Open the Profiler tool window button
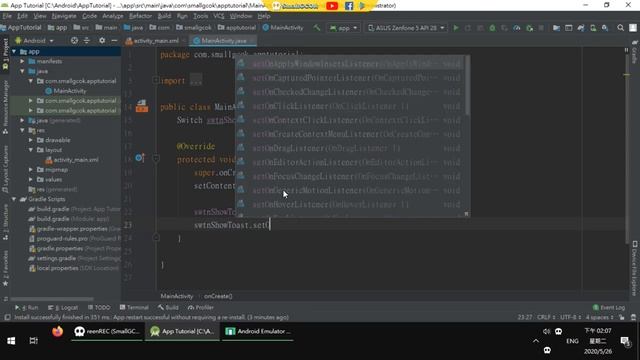The image size is (640, 360). click(201, 307)
